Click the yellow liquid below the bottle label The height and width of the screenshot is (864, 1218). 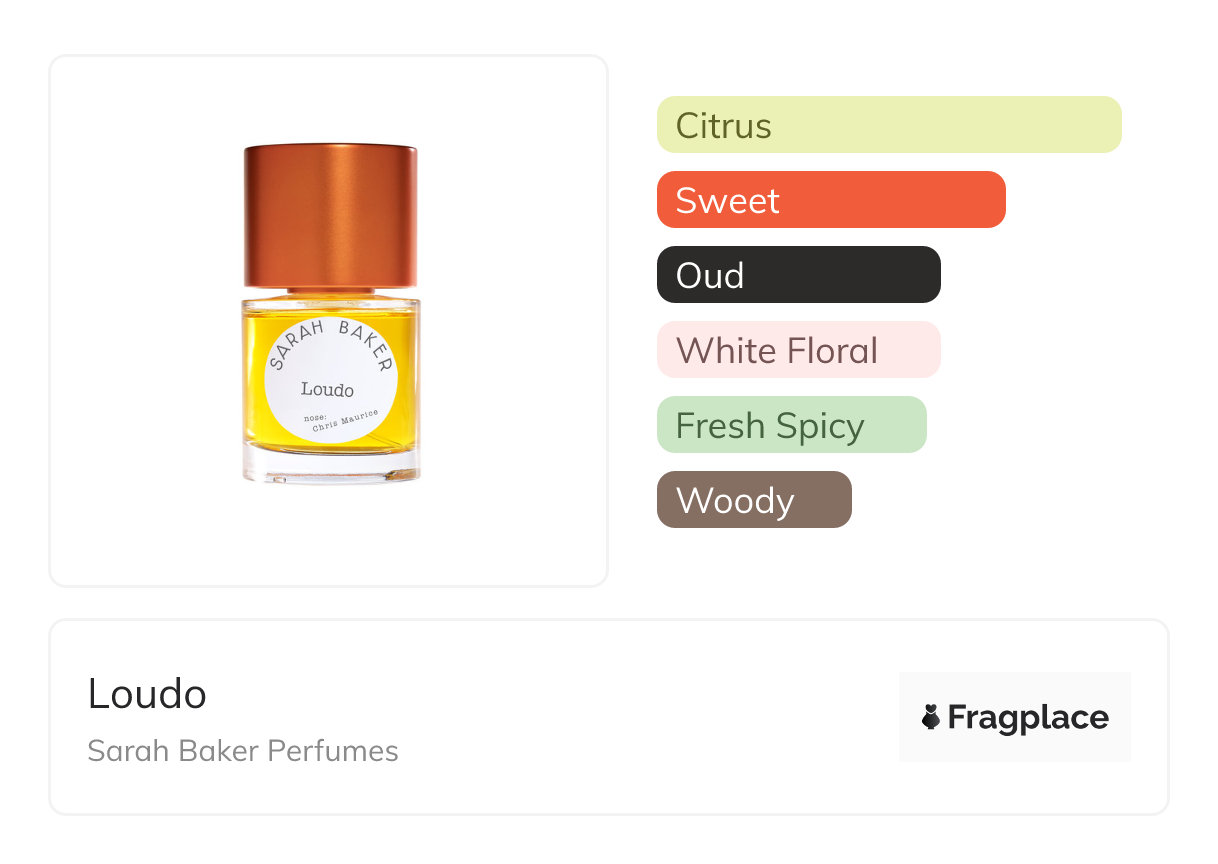pos(331,448)
